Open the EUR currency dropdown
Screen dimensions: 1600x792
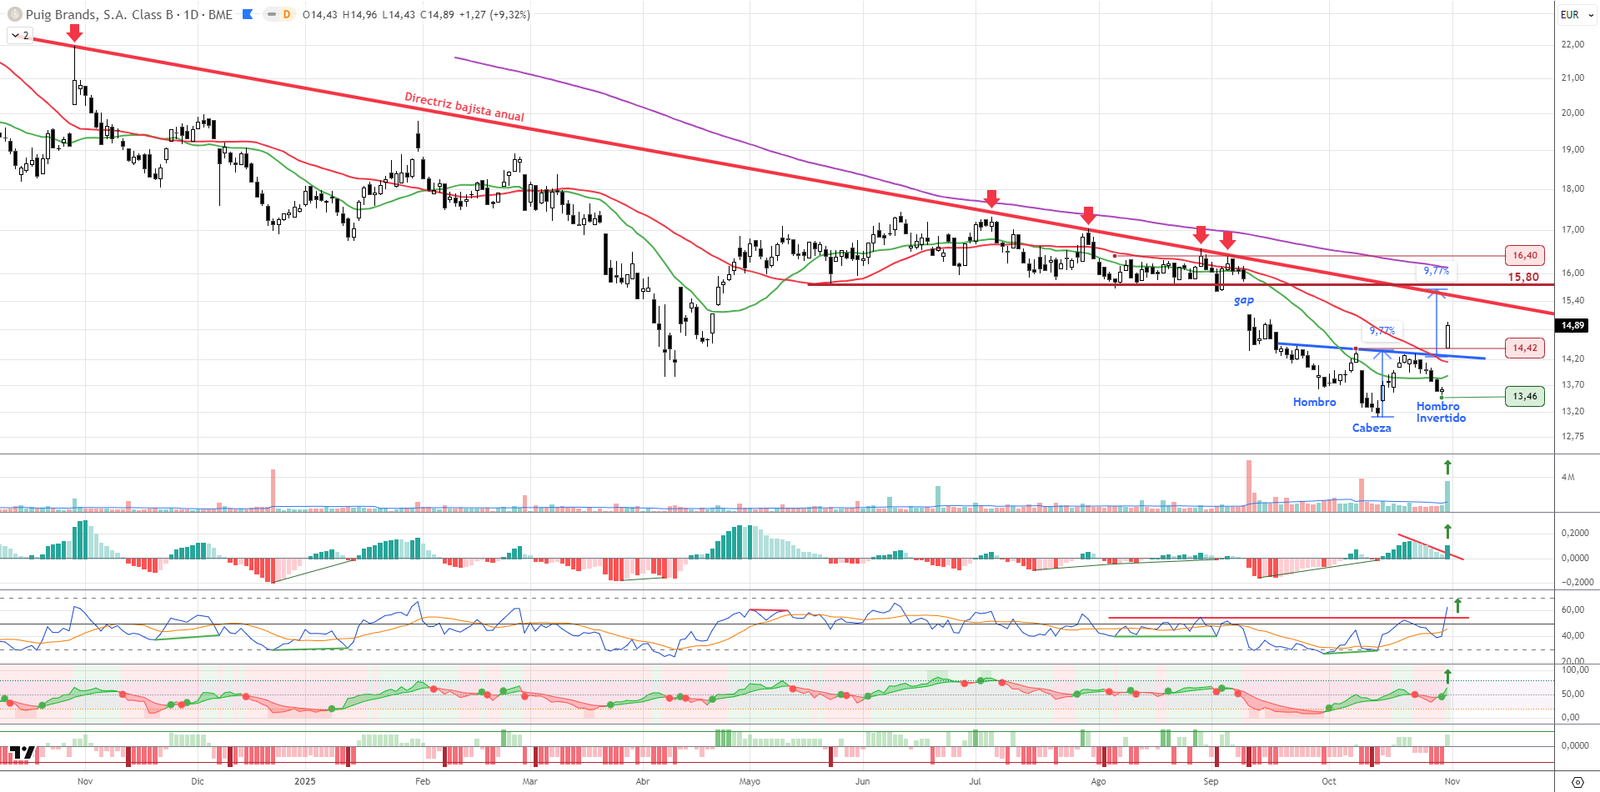coord(1576,15)
